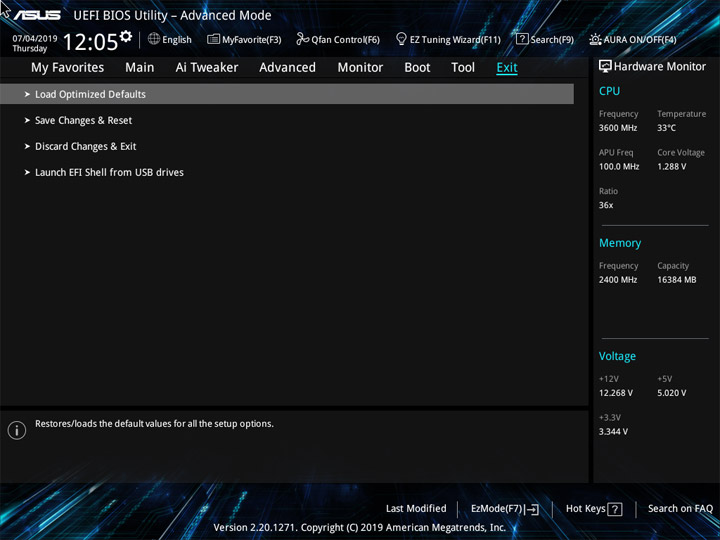Click the Search question mark icon
Viewport: 720px width, 540px height.
coord(522,39)
